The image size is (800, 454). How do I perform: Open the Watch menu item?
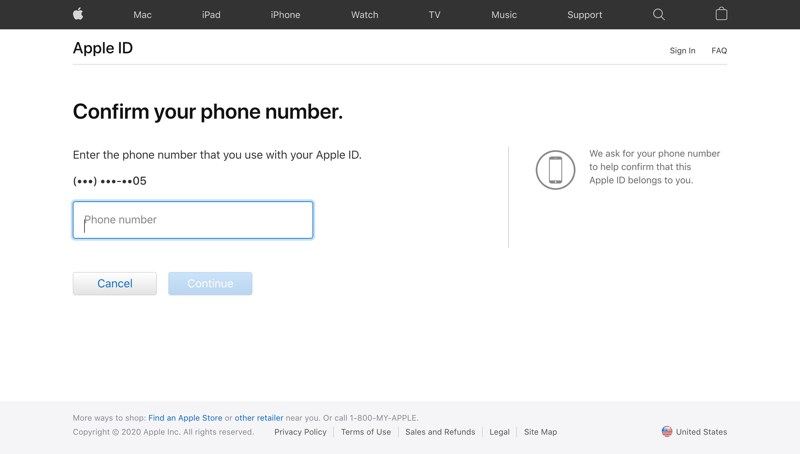coord(365,15)
